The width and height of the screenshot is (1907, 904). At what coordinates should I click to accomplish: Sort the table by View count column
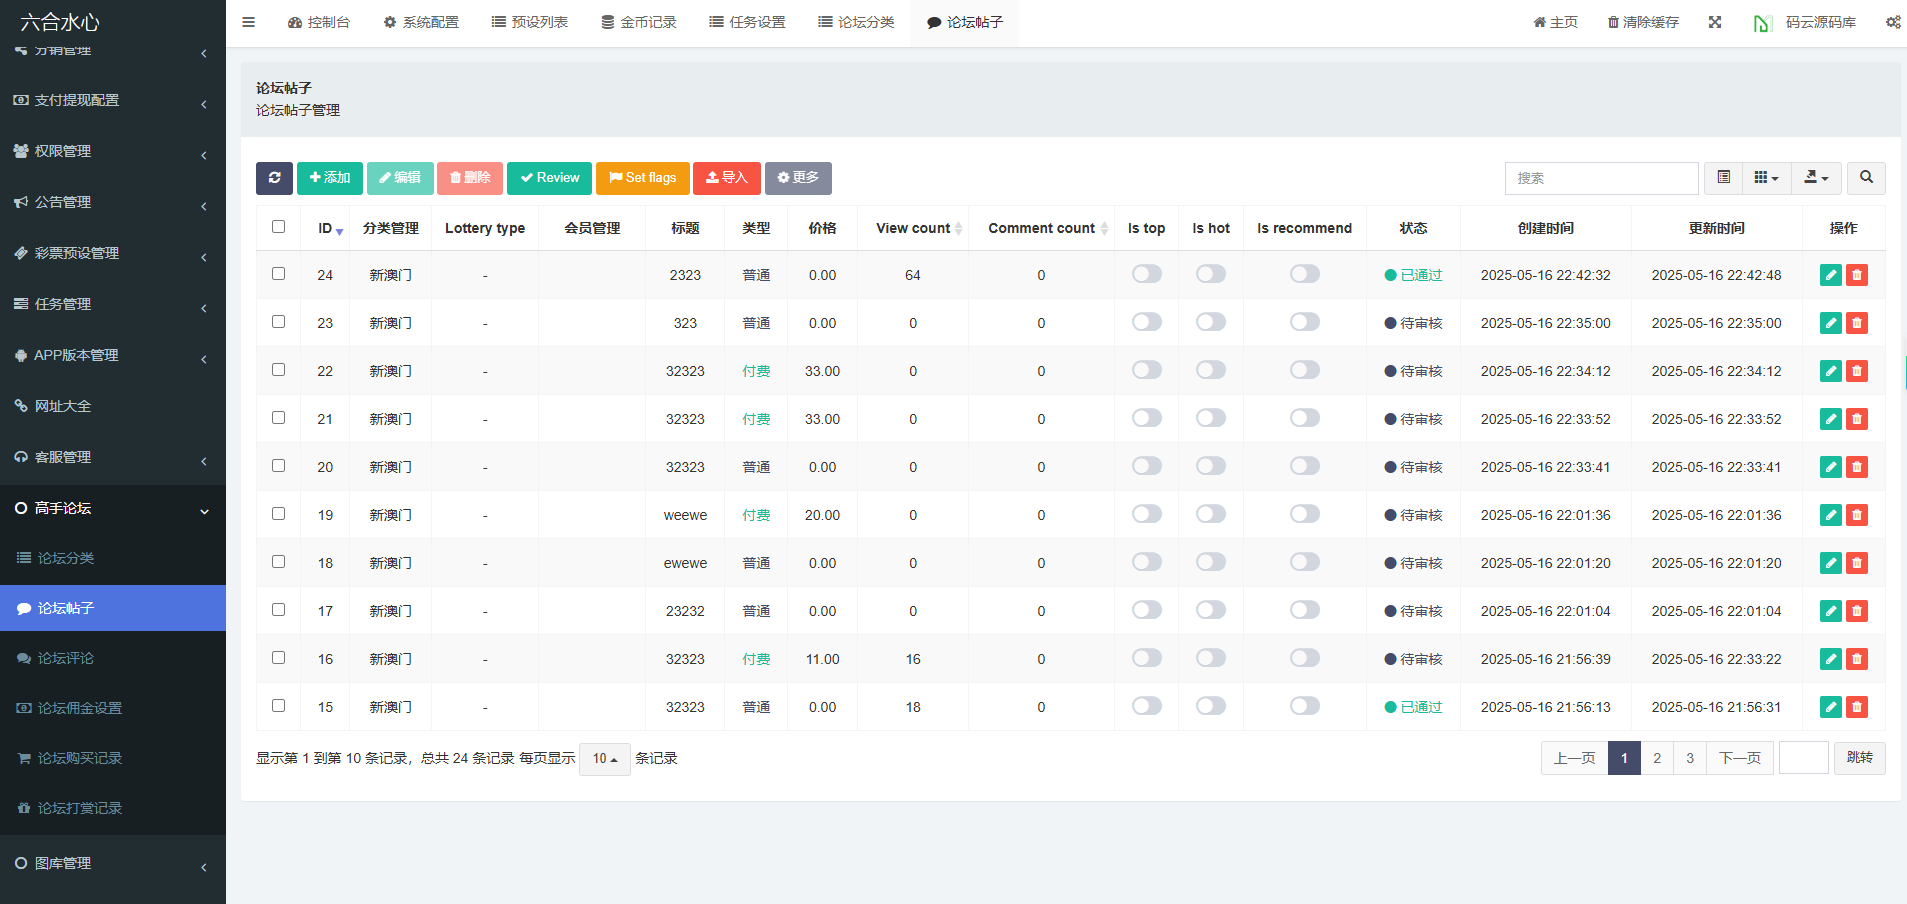pyautogui.click(x=913, y=228)
